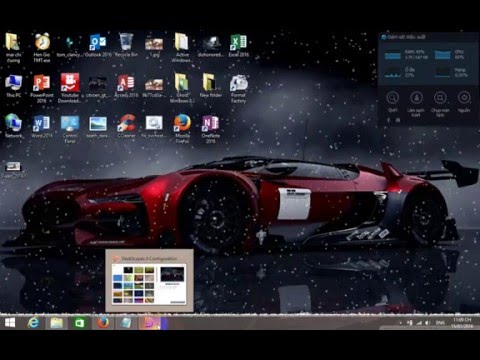The image size is (480, 360).
Task: Open the landscape image file beside Control Panel
Action: click(98, 127)
